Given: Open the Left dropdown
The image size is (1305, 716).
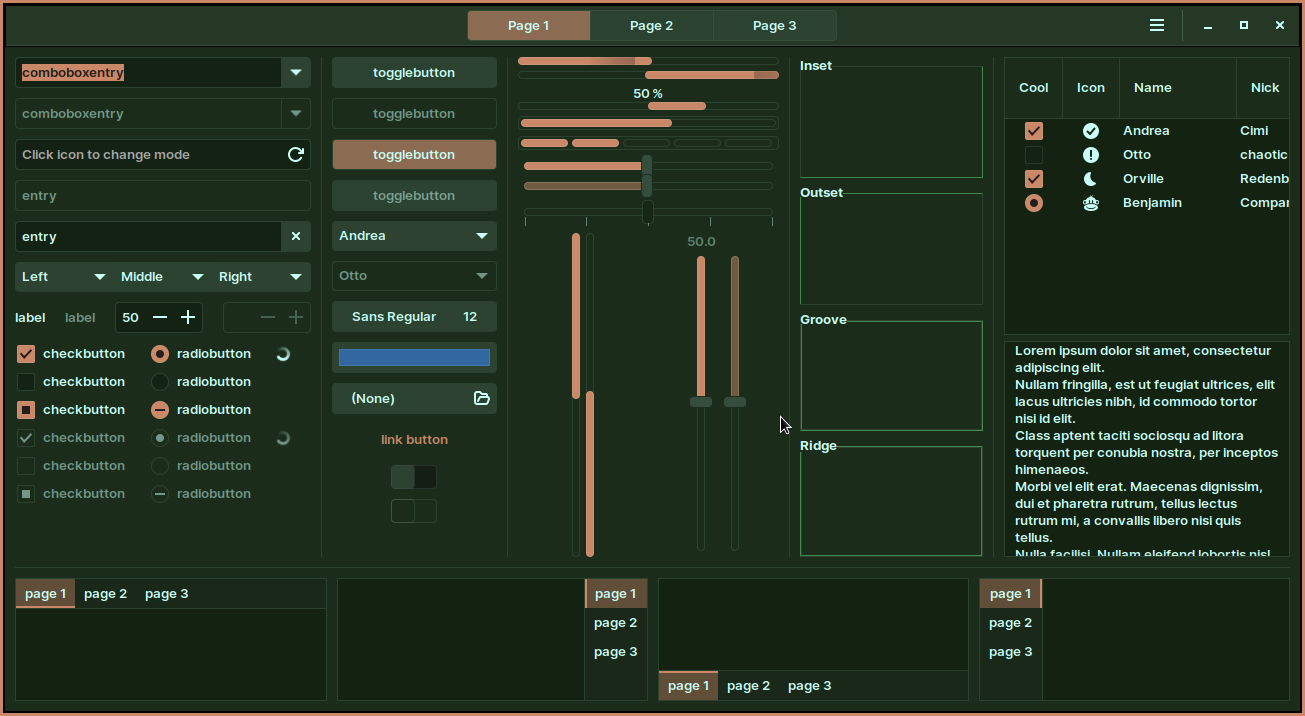Looking at the screenshot, I should [x=64, y=277].
